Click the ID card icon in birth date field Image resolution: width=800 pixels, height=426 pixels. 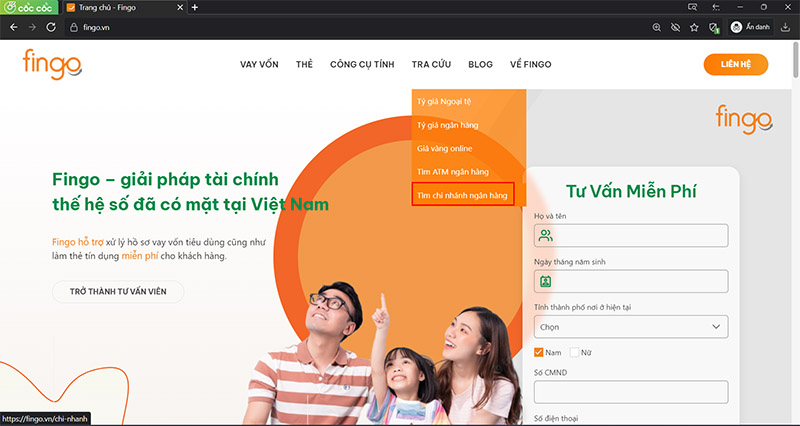coord(545,281)
